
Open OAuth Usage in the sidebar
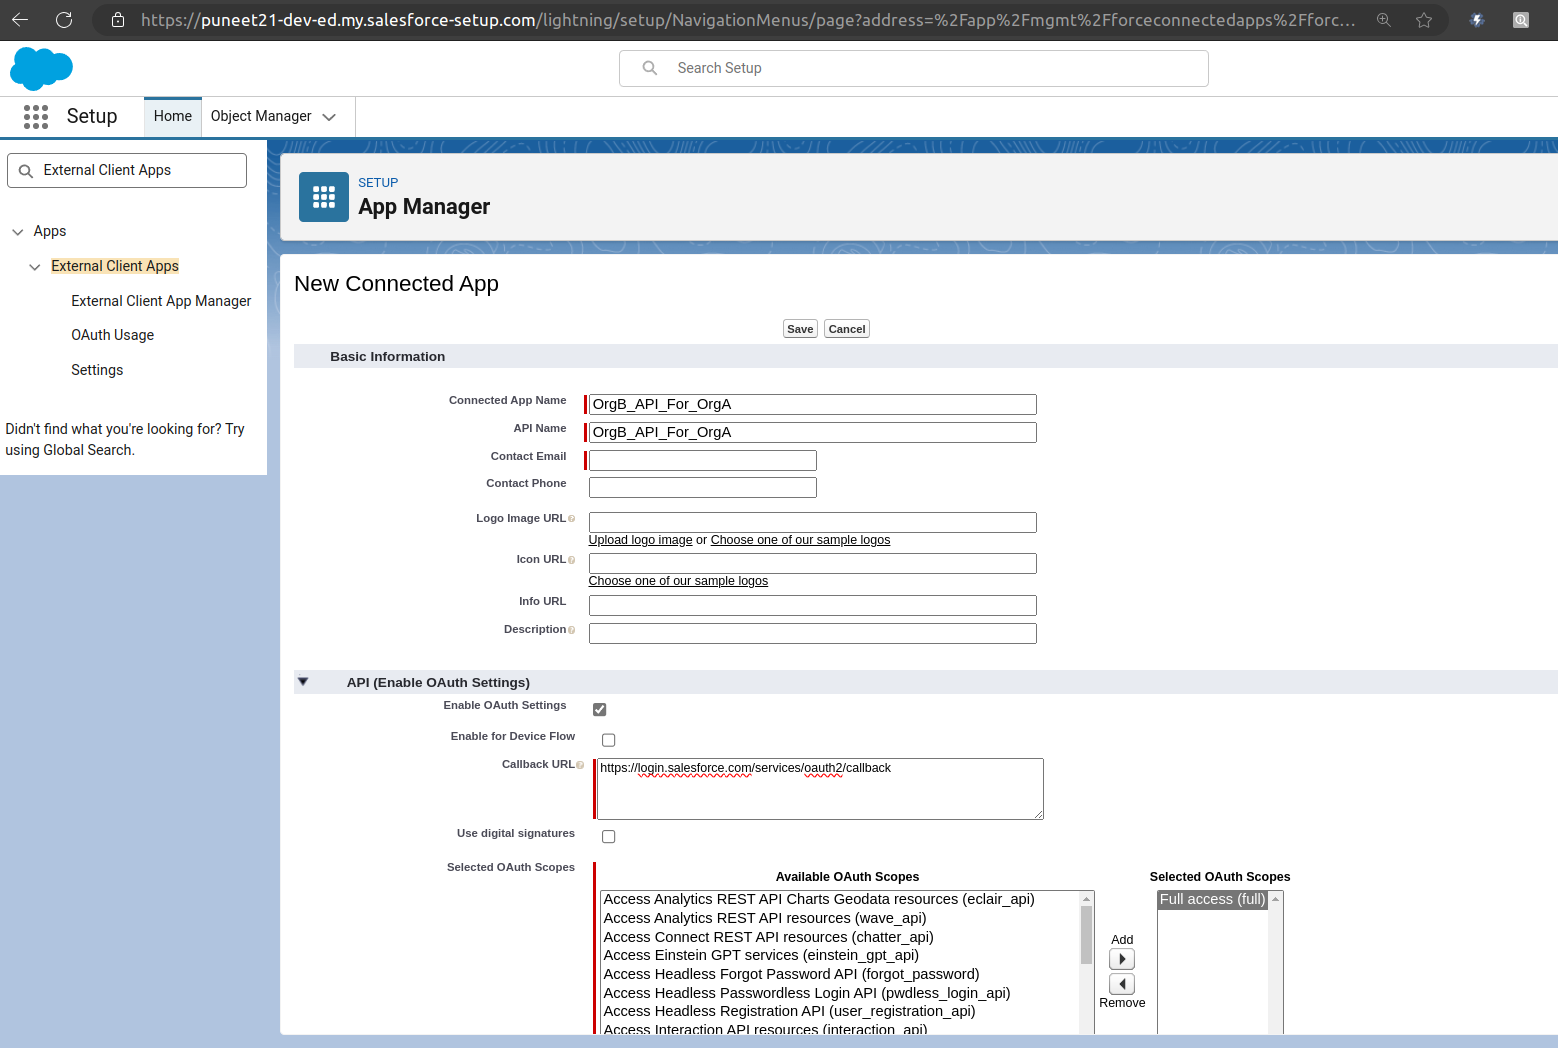pos(112,334)
